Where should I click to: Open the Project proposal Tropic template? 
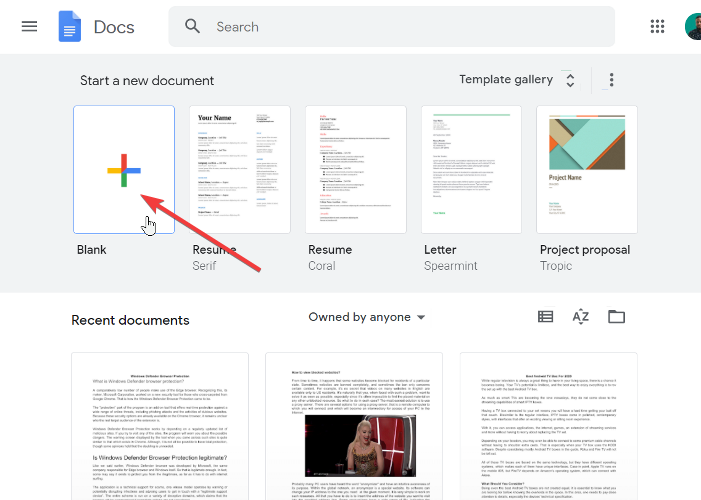click(x=587, y=169)
